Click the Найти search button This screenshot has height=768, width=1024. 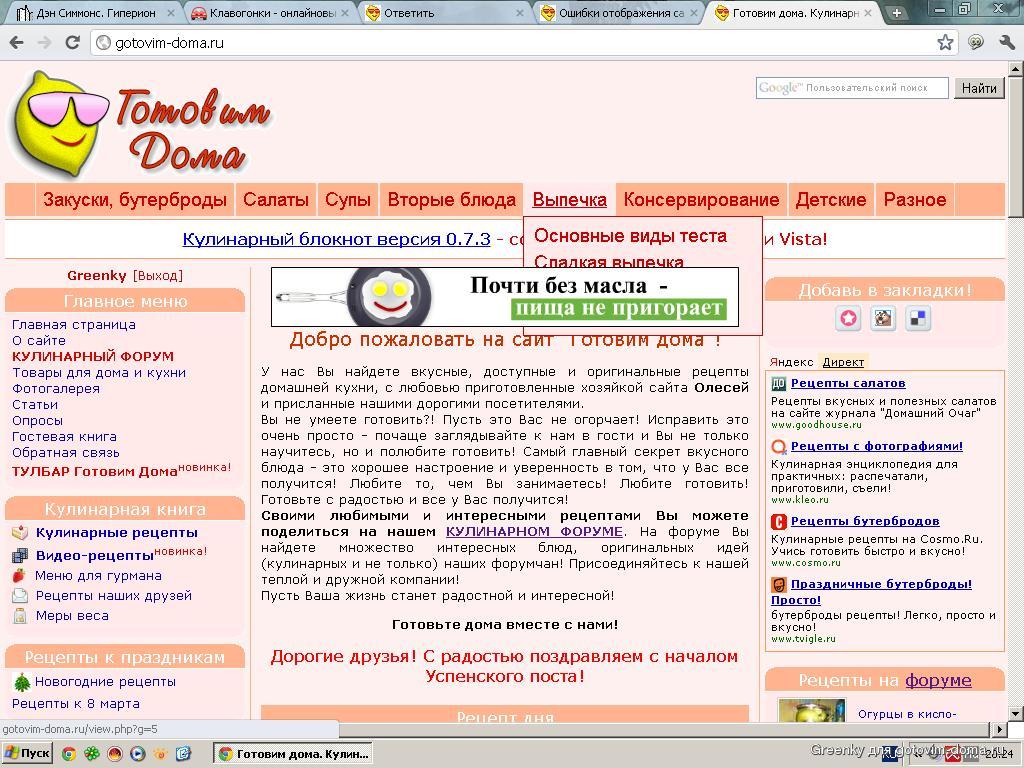pyautogui.click(x=979, y=88)
